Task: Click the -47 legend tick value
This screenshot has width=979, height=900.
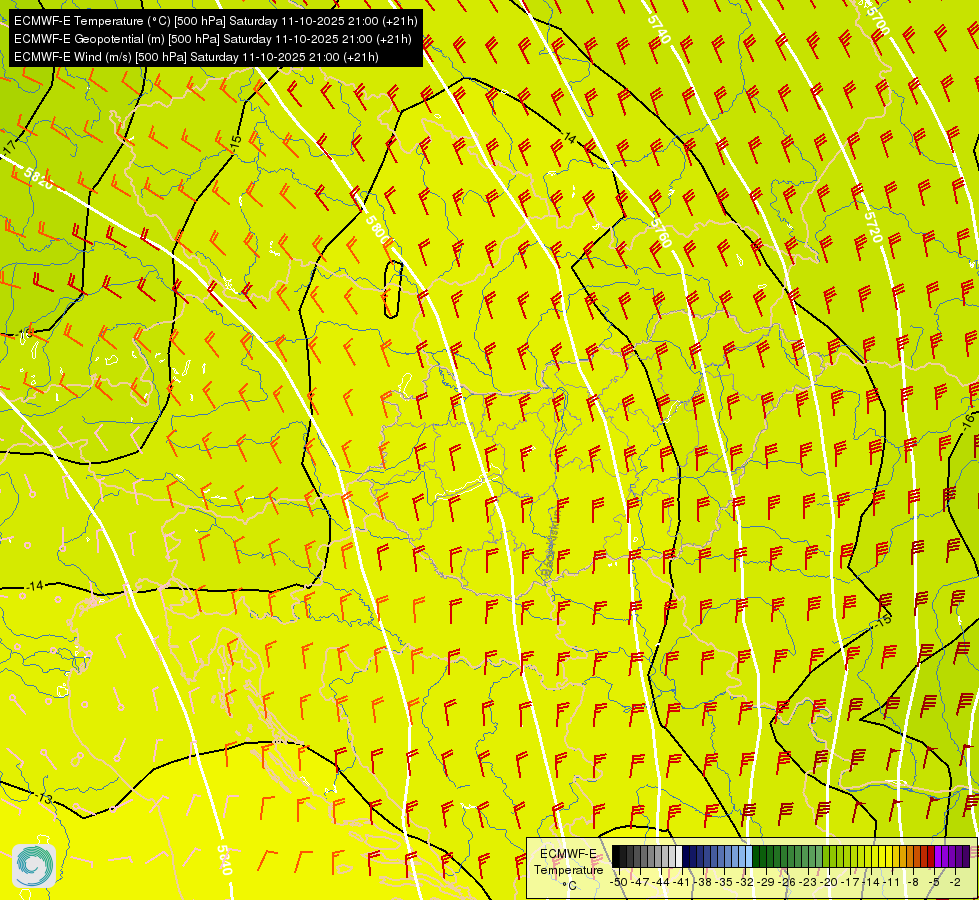Action: 641,883
